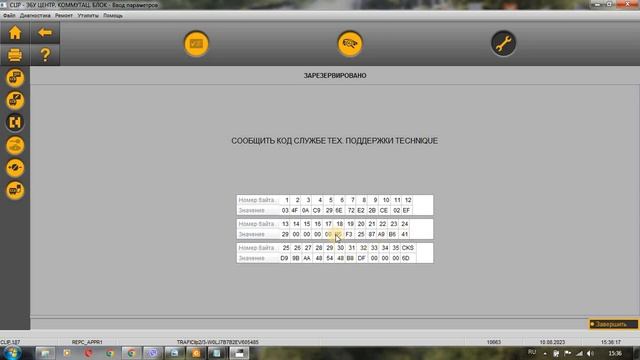Open the sidebar car icon
The width and height of the screenshot is (640, 360).
tap(15, 145)
